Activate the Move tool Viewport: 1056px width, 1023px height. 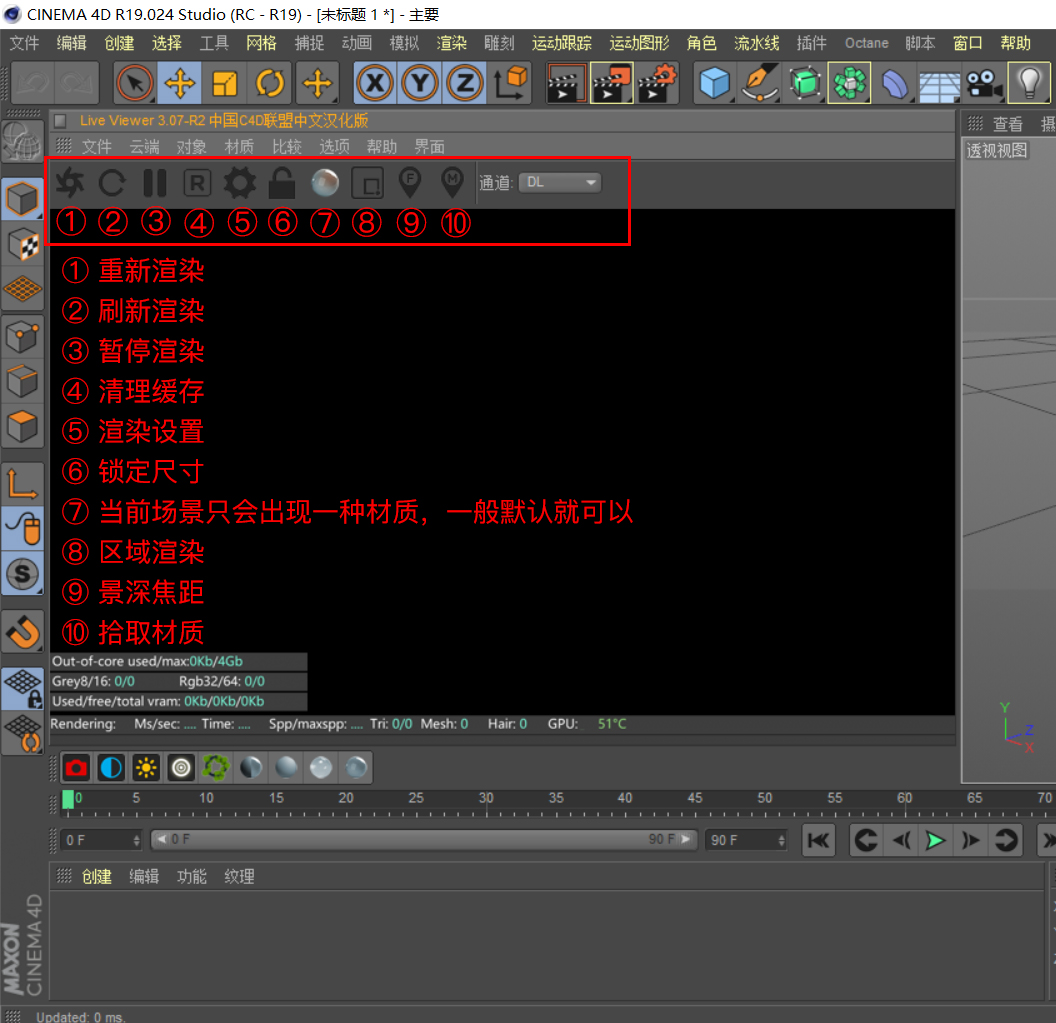click(179, 84)
